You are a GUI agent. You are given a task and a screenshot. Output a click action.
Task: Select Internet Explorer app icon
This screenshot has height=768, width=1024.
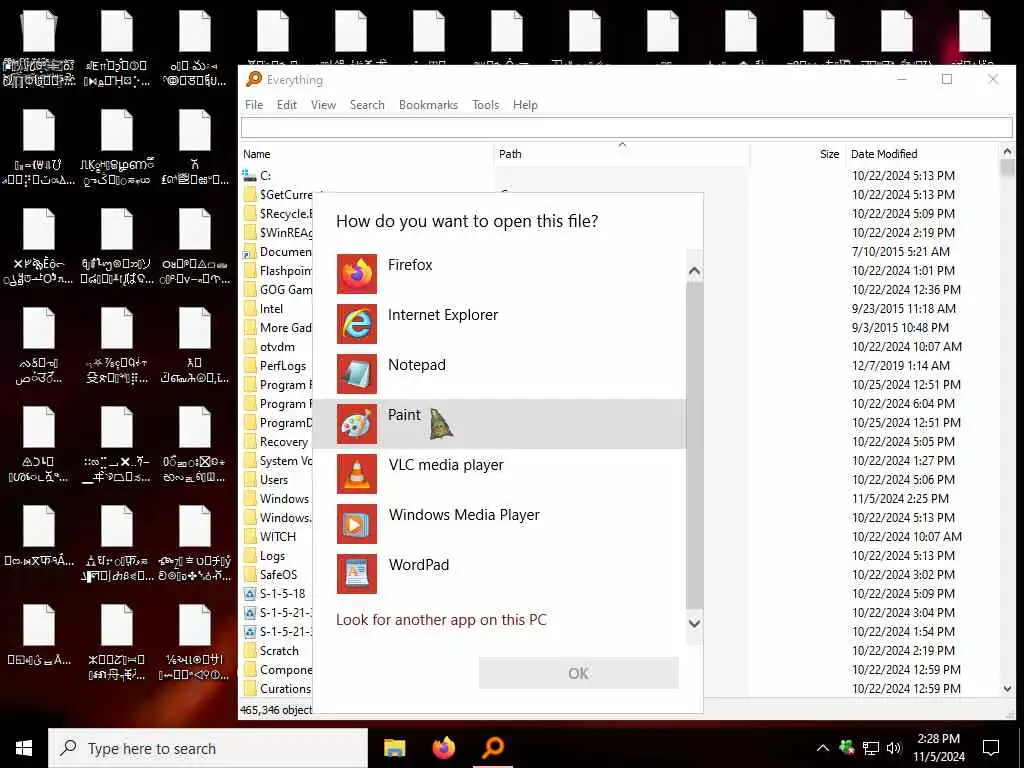(357, 324)
